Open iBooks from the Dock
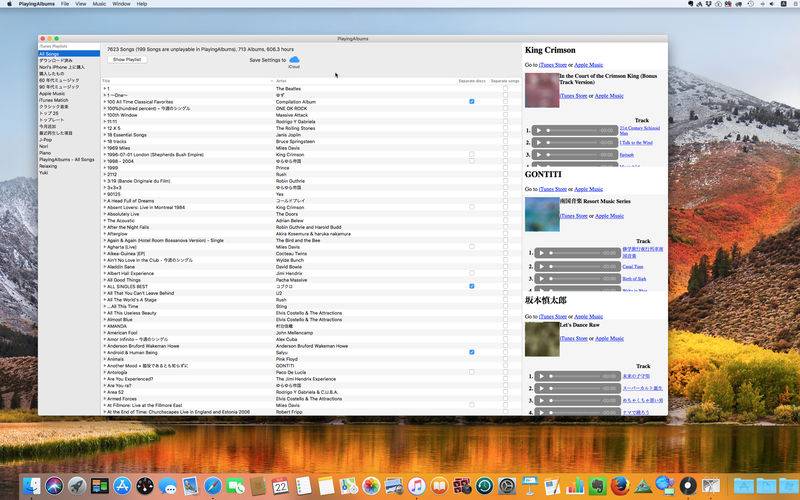Image resolution: width=800 pixels, height=500 pixels. tap(439, 486)
